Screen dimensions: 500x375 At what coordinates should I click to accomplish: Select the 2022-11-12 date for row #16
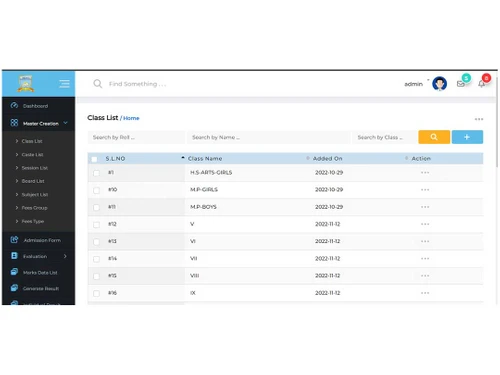point(328,293)
